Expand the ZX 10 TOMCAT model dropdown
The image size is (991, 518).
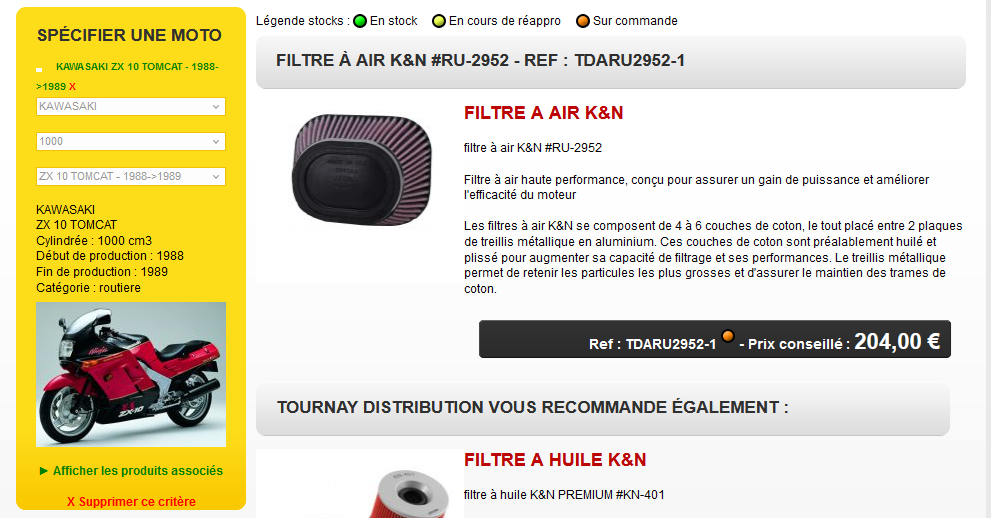coord(131,176)
